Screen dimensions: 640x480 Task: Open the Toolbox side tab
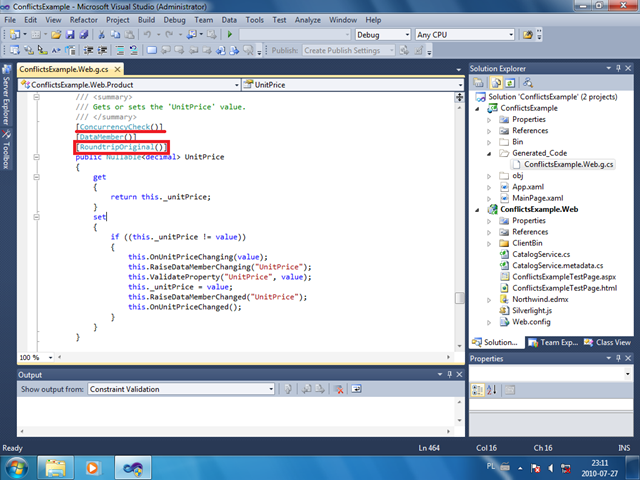[x=6, y=150]
